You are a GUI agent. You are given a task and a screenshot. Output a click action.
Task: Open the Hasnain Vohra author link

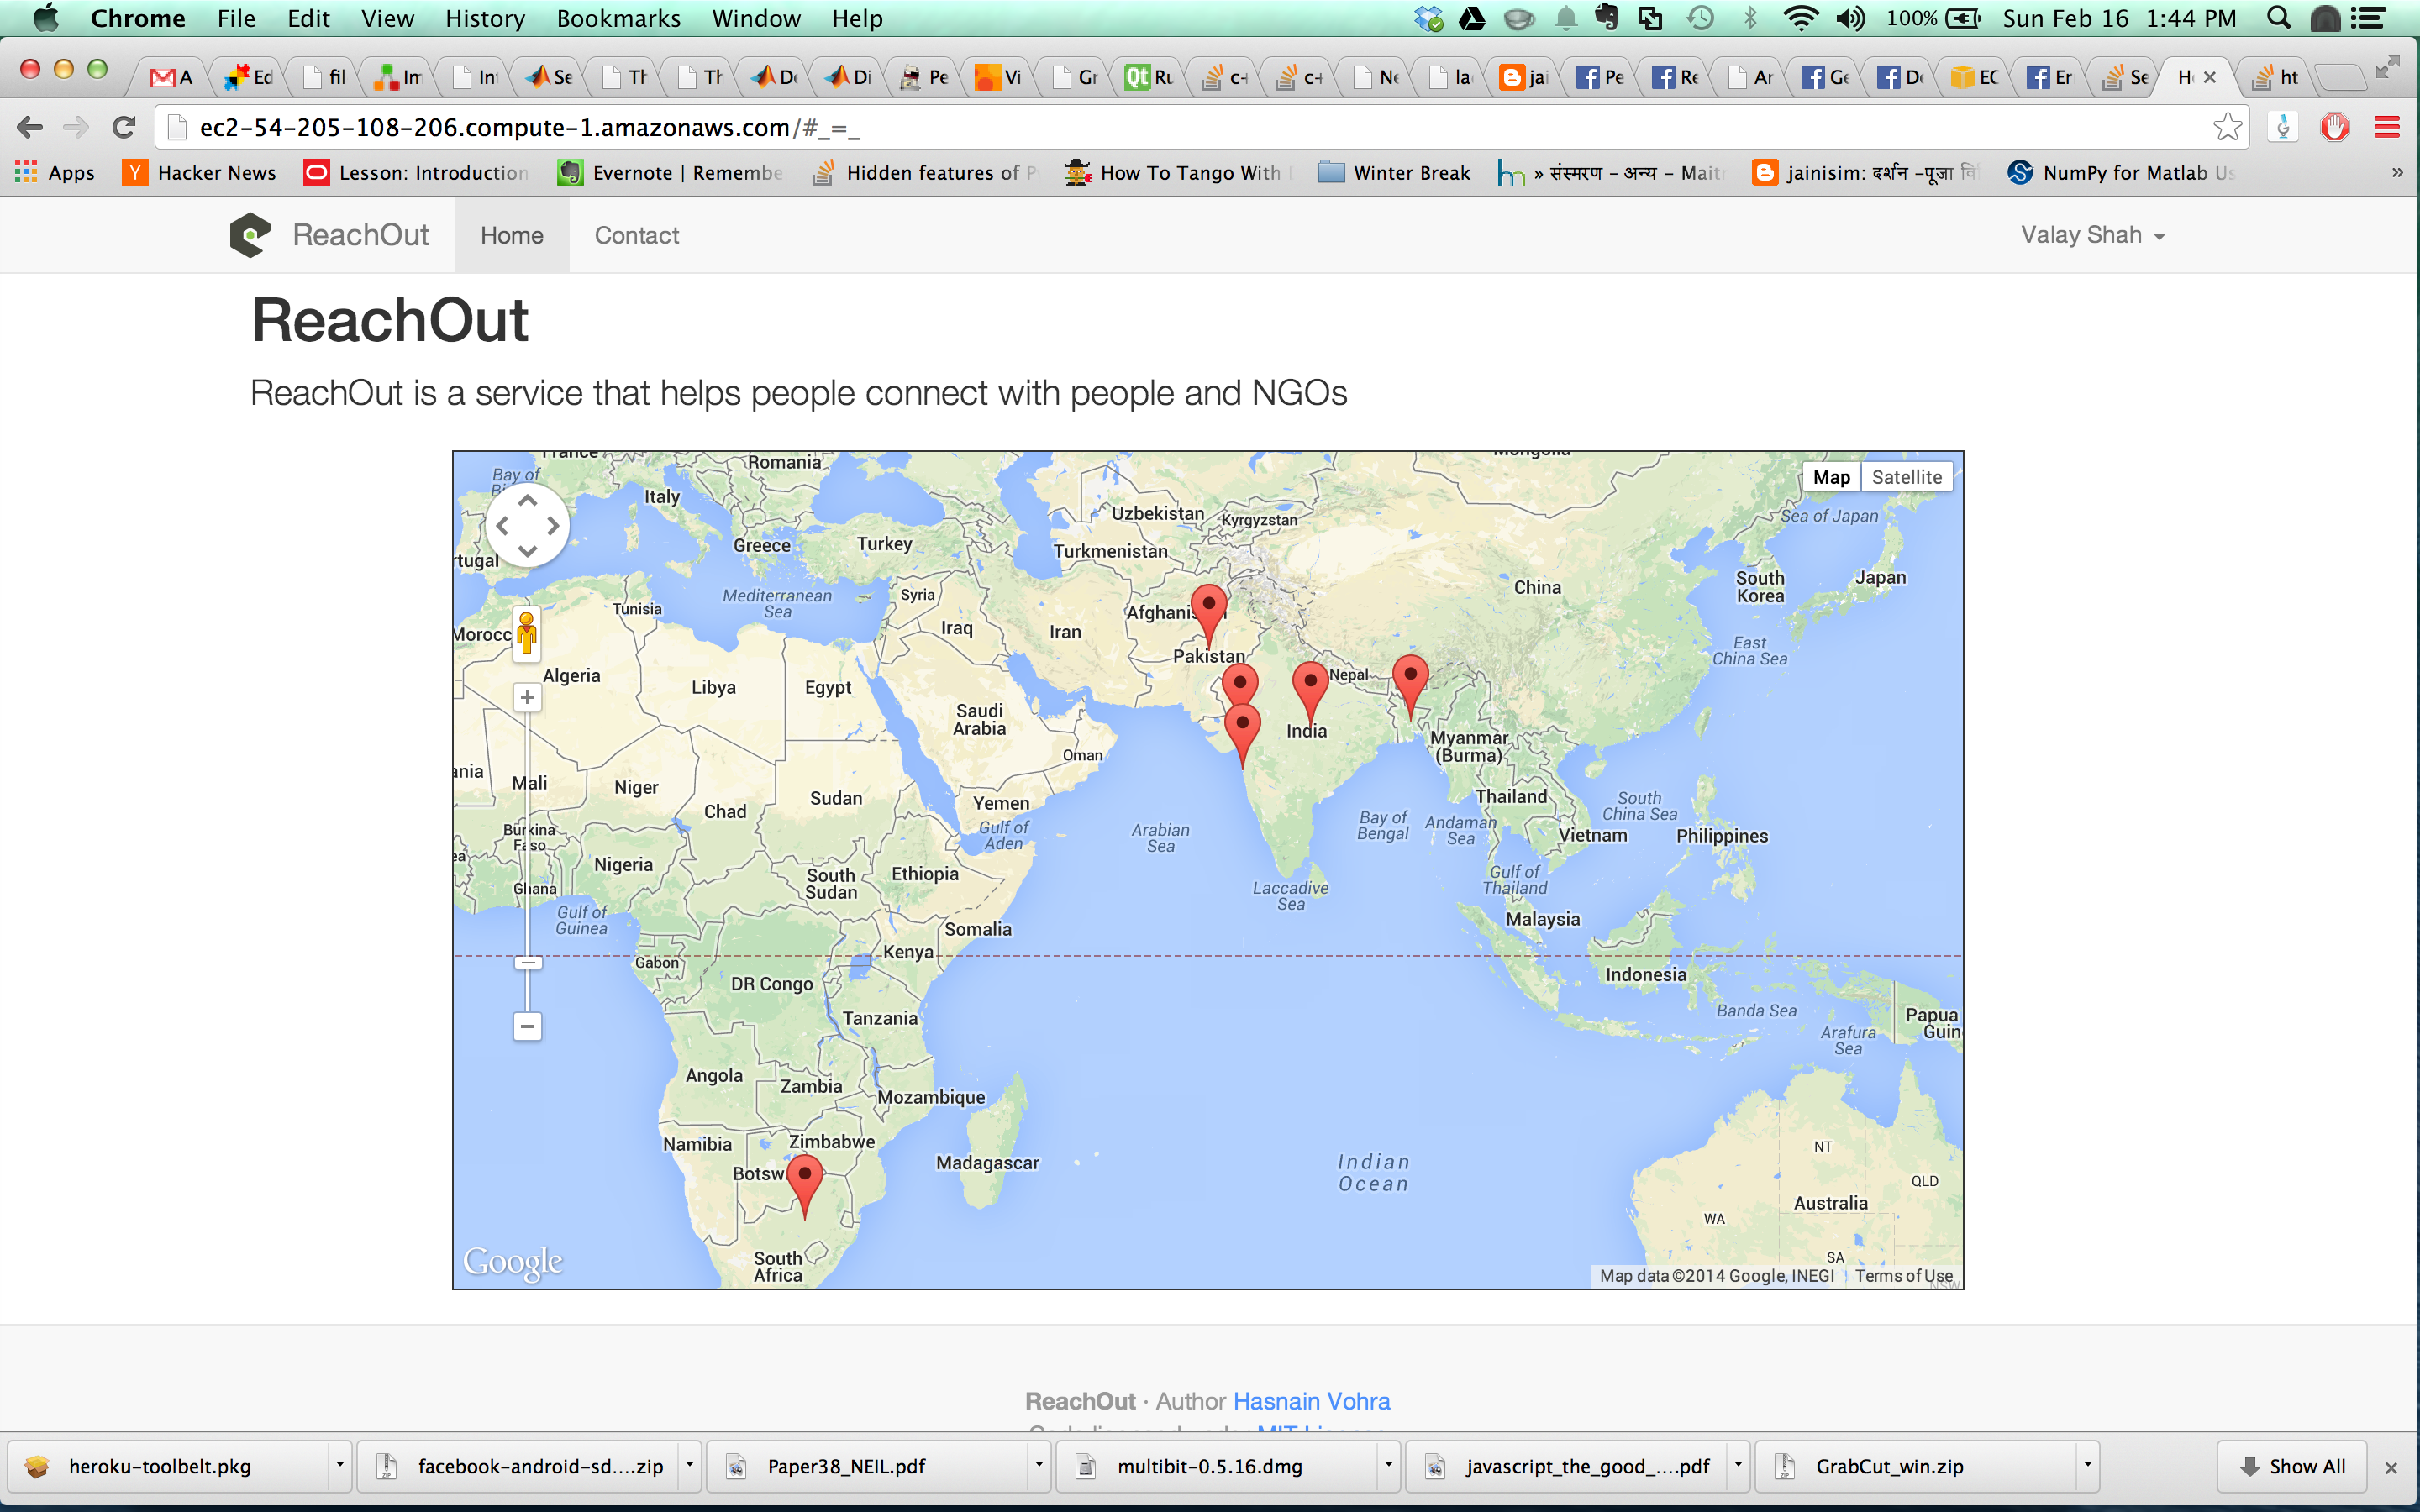[1311, 1401]
